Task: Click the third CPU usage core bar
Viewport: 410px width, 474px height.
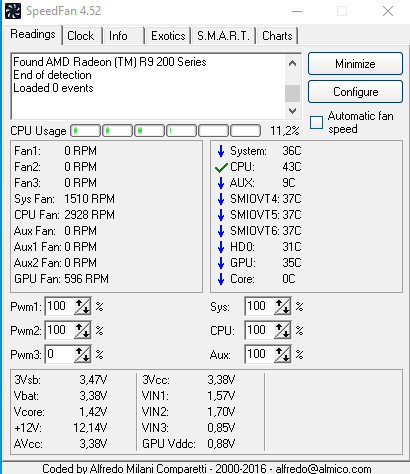Action: 150,131
